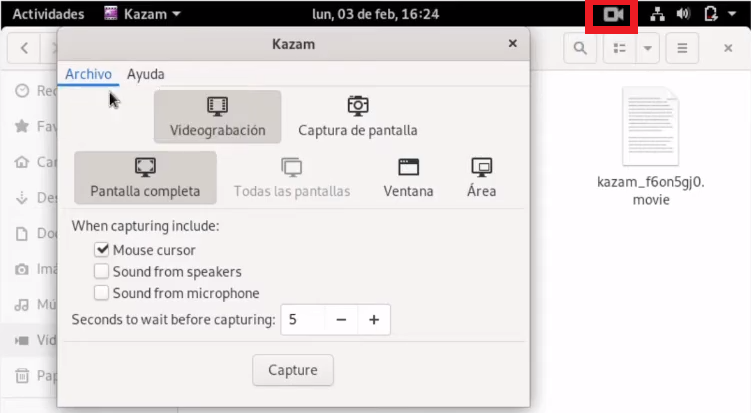Choose Pantalla completa capture option
Screen dimensions: 751x413
pos(145,178)
